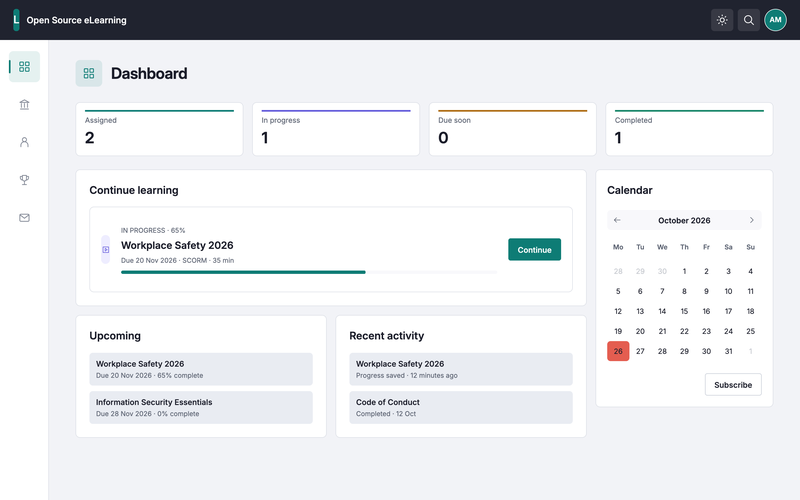Open the Open Source eLearning title link

pyautogui.click(x=77, y=20)
